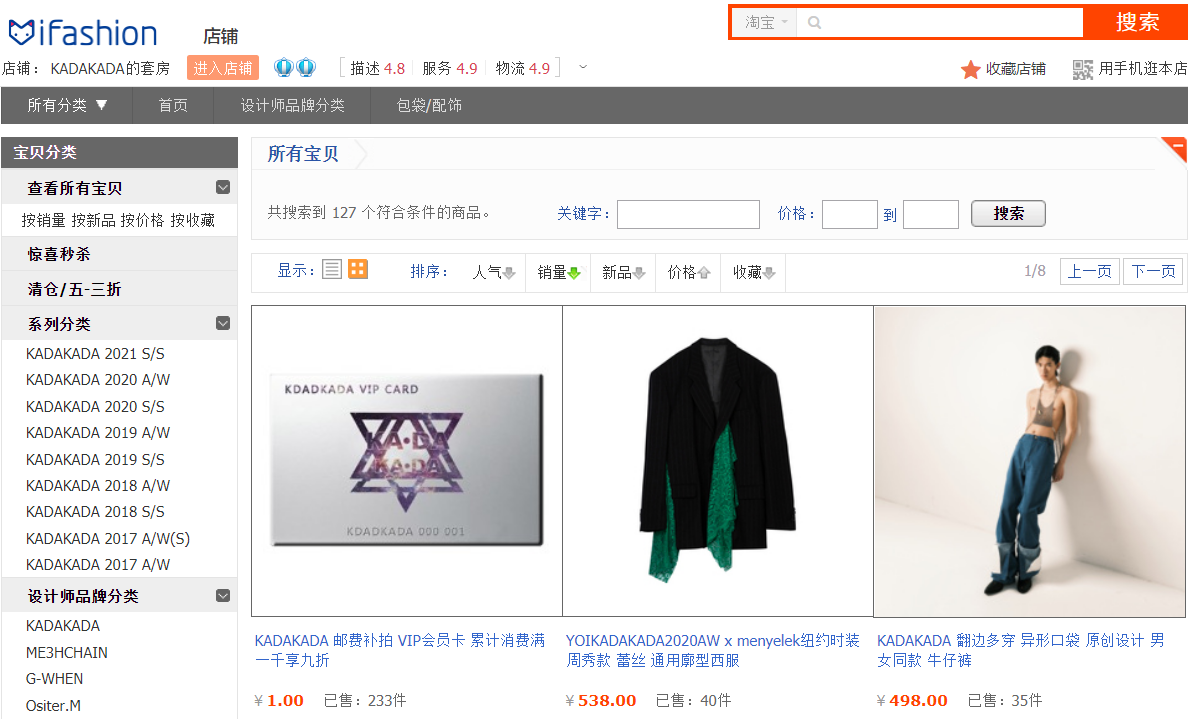Click the maximum price input field
The height and width of the screenshot is (719, 1188).
pyautogui.click(x=931, y=214)
